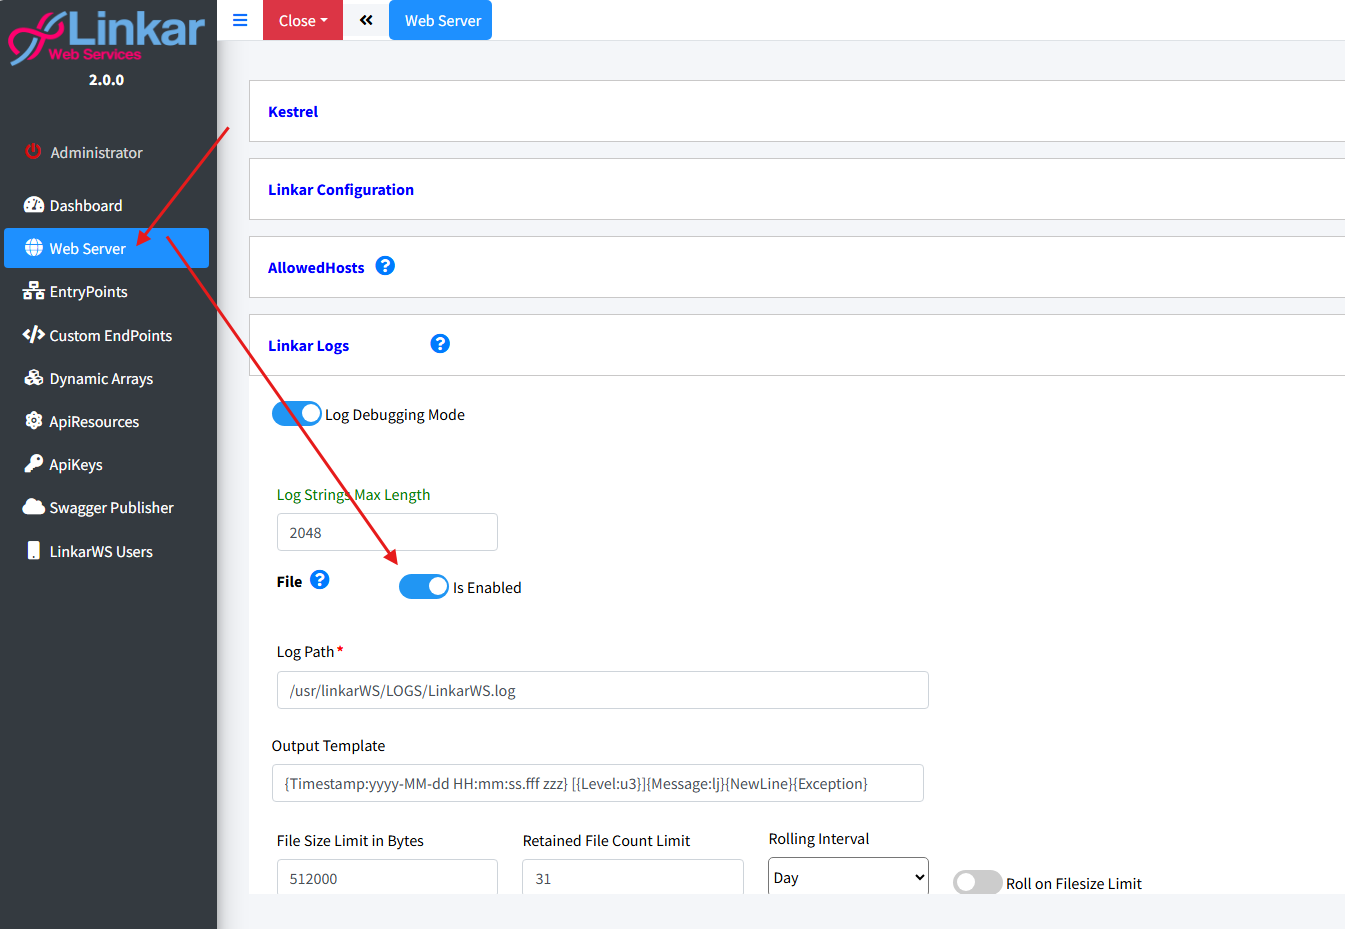The height and width of the screenshot is (929, 1345).
Task: Open Swagger Publisher page
Action: pos(111,508)
